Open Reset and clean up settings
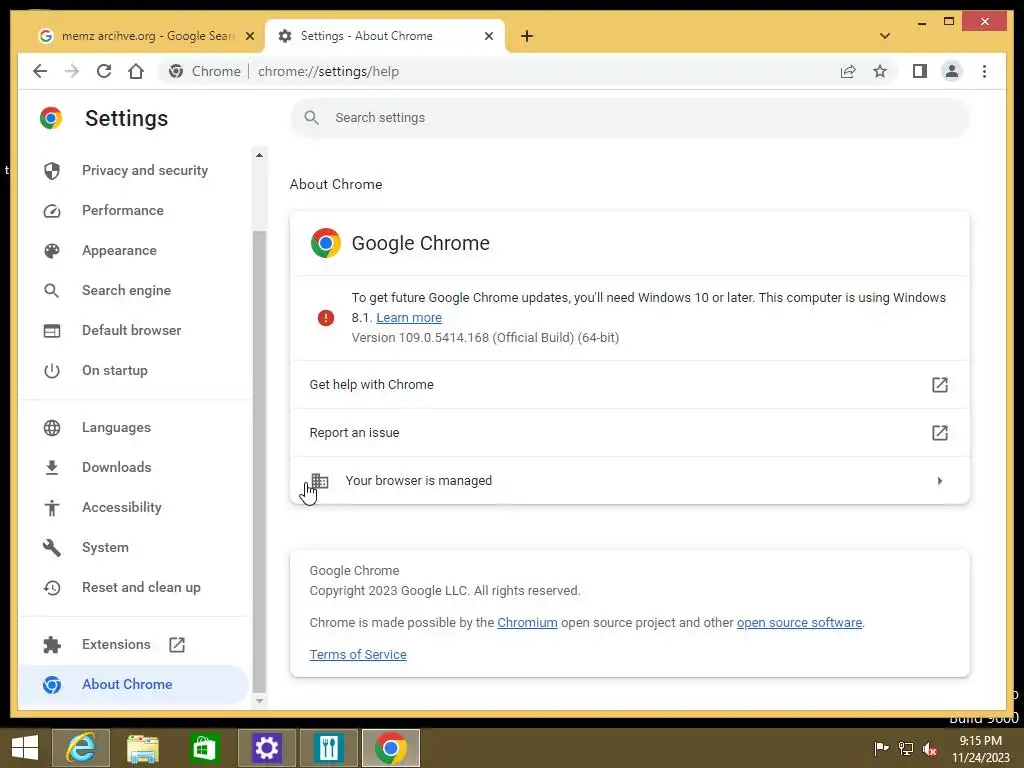Screen dimensions: 1024x768 tap(135, 587)
